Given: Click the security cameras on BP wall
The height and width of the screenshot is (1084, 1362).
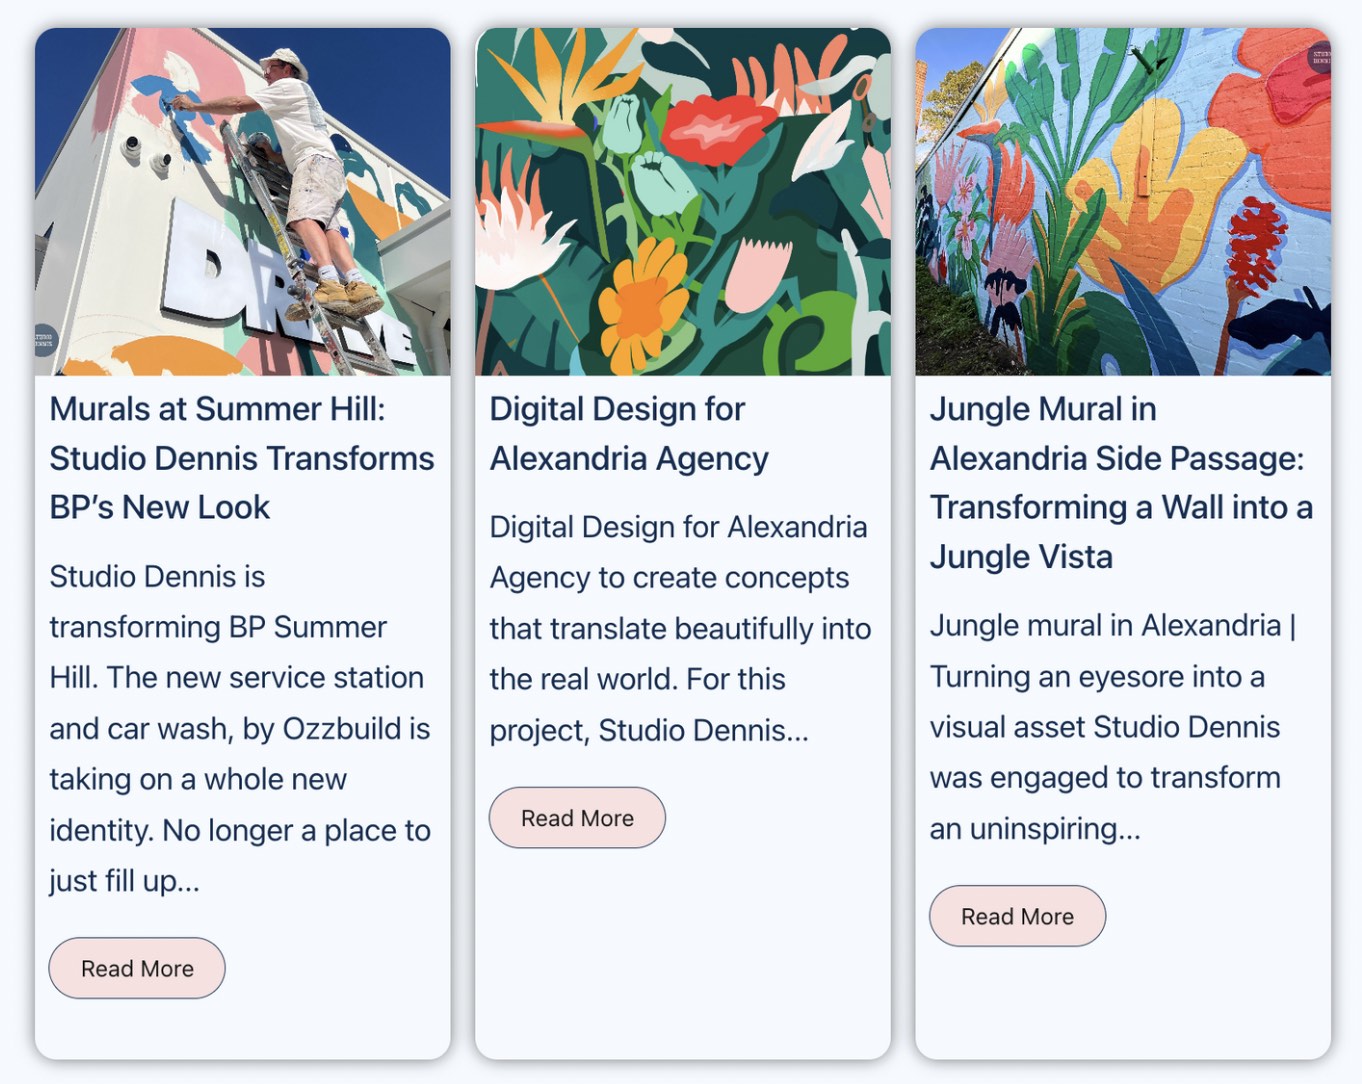Looking at the screenshot, I should tap(145, 152).
